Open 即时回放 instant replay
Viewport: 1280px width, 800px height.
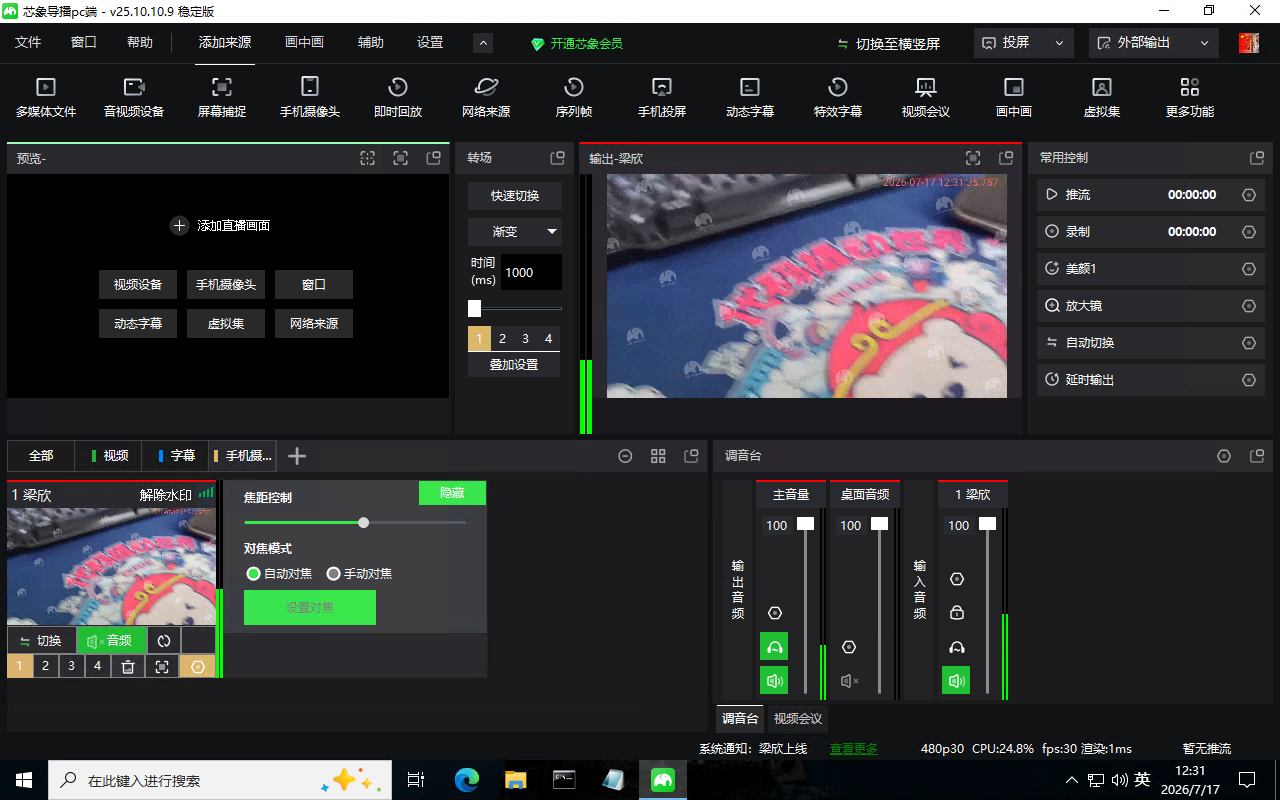click(398, 97)
